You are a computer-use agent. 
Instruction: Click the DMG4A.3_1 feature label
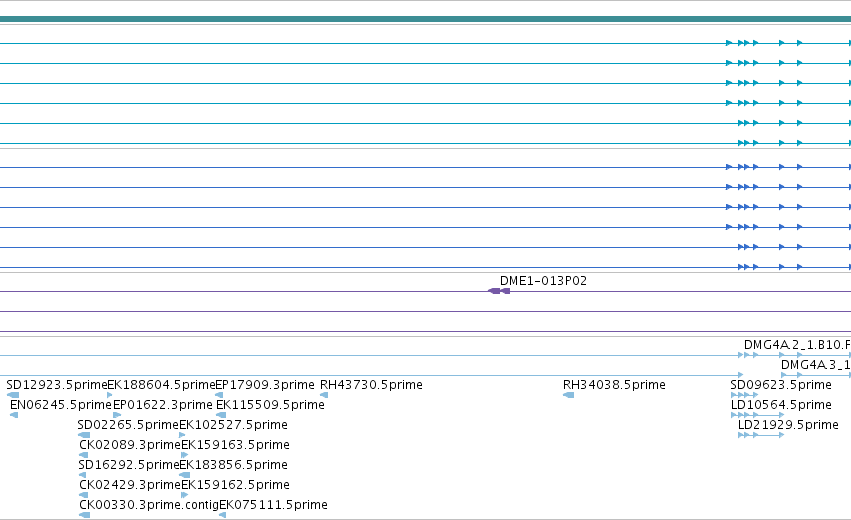(x=816, y=365)
